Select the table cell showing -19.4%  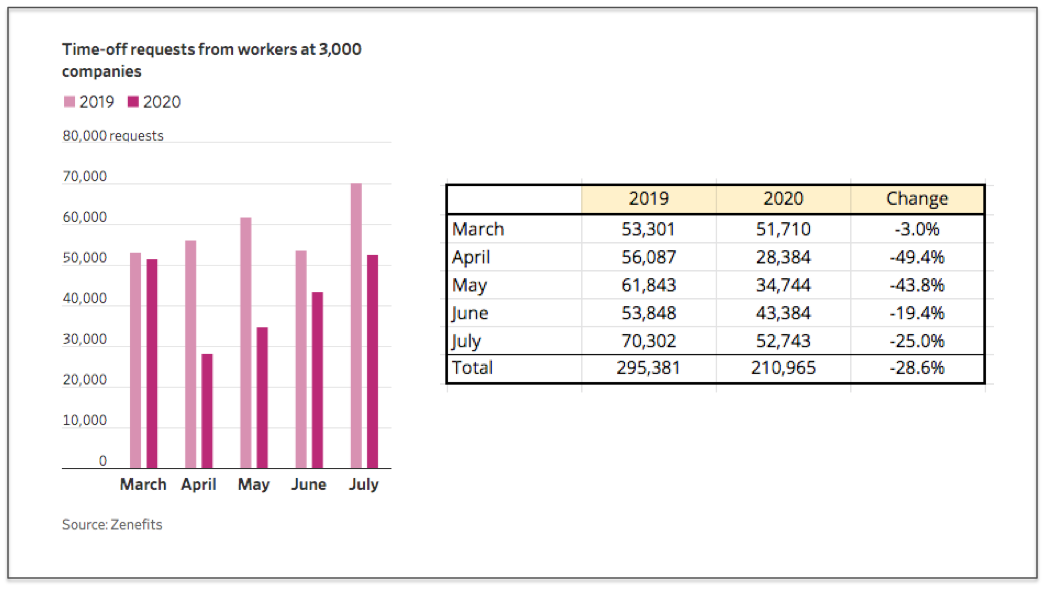[917, 313]
